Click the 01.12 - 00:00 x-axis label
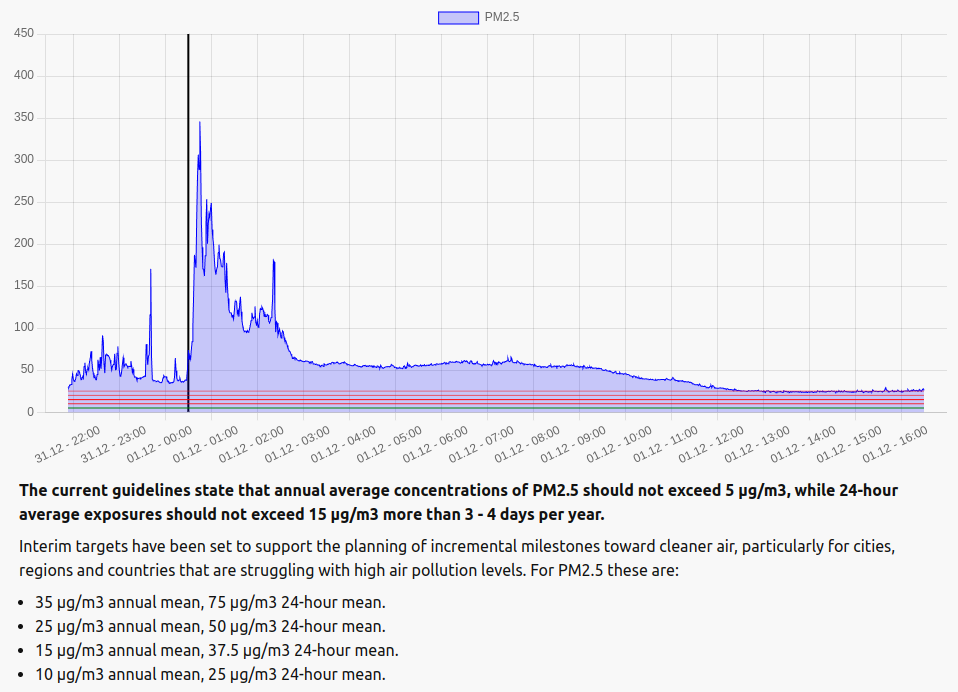 pyautogui.click(x=159, y=444)
